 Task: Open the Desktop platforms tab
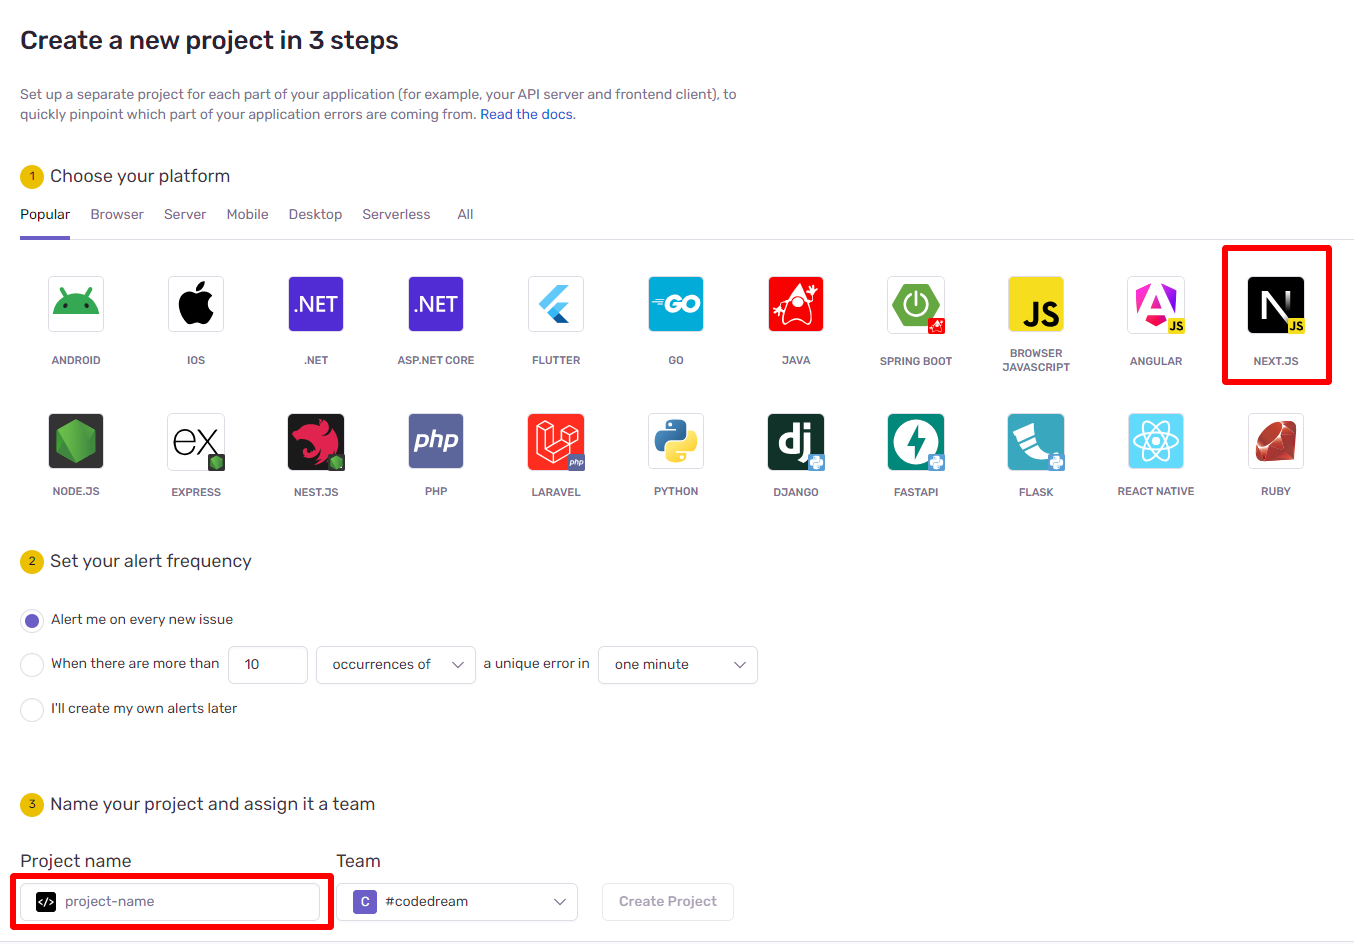point(315,214)
